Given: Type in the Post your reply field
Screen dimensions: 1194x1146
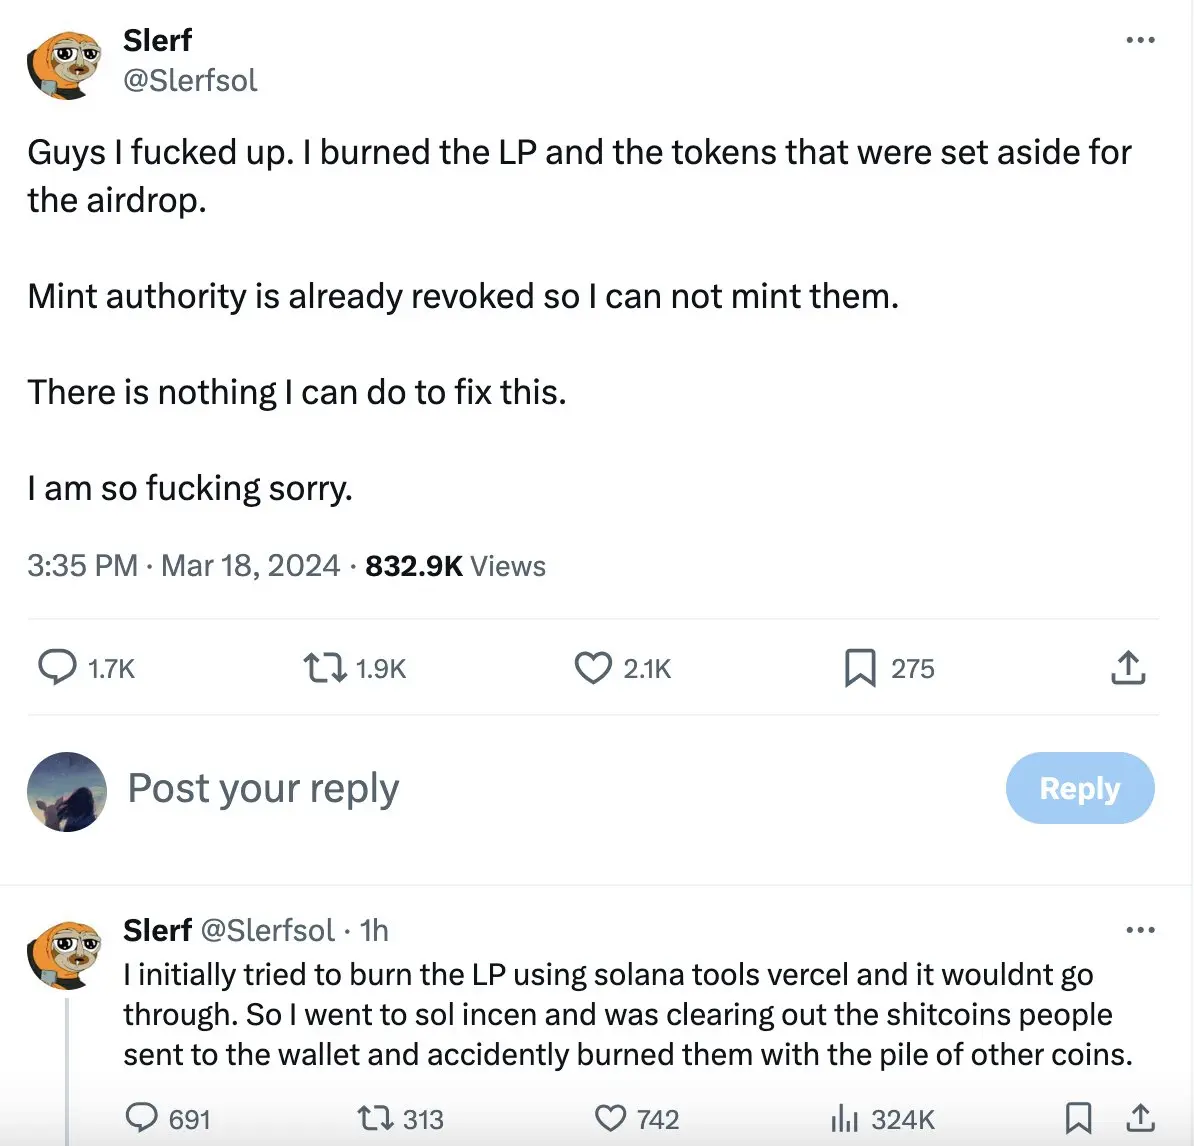Looking at the screenshot, I should pyautogui.click(x=500, y=788).
